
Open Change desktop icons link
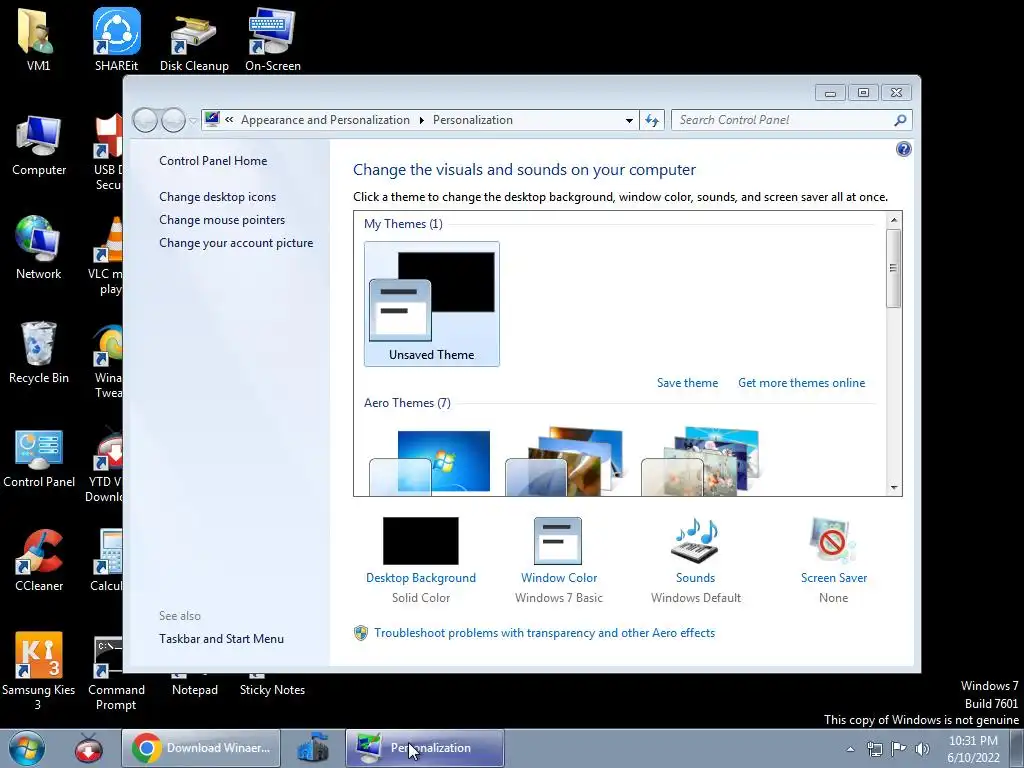[217, 197]
